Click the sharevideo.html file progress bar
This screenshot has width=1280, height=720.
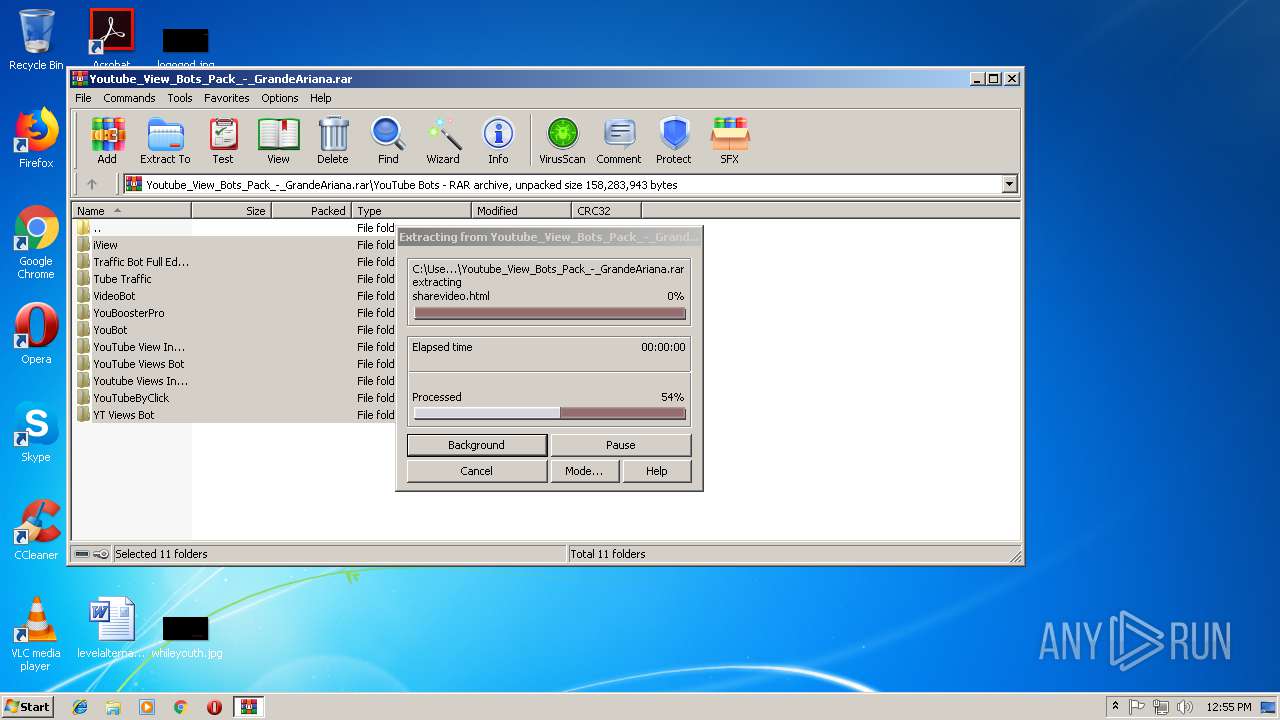(x=550, y=313)
